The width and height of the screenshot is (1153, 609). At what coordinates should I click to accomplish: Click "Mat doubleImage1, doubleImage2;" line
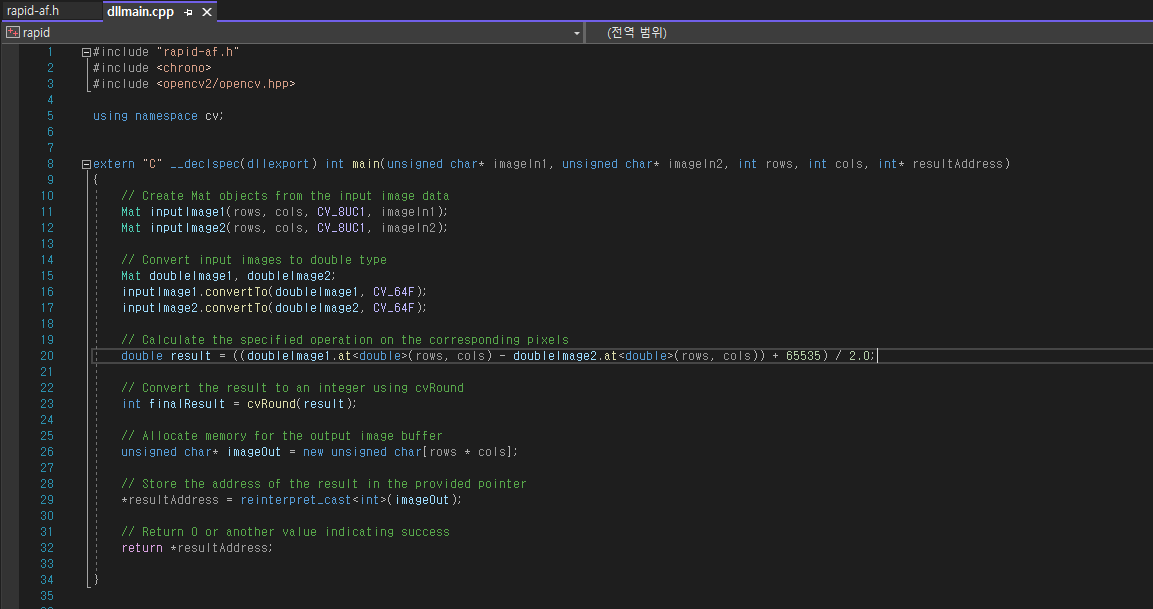pyautogui.click(x=228, y=276)
